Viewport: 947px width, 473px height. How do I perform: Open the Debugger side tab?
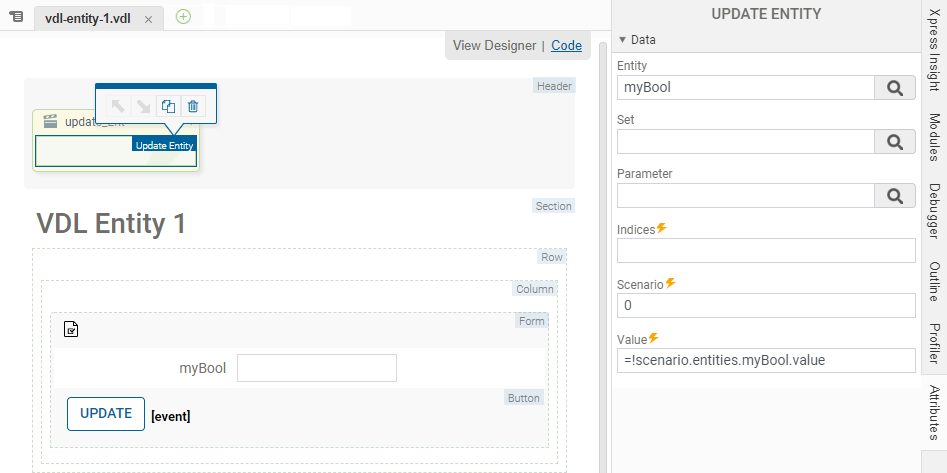[x=934, y=209]
